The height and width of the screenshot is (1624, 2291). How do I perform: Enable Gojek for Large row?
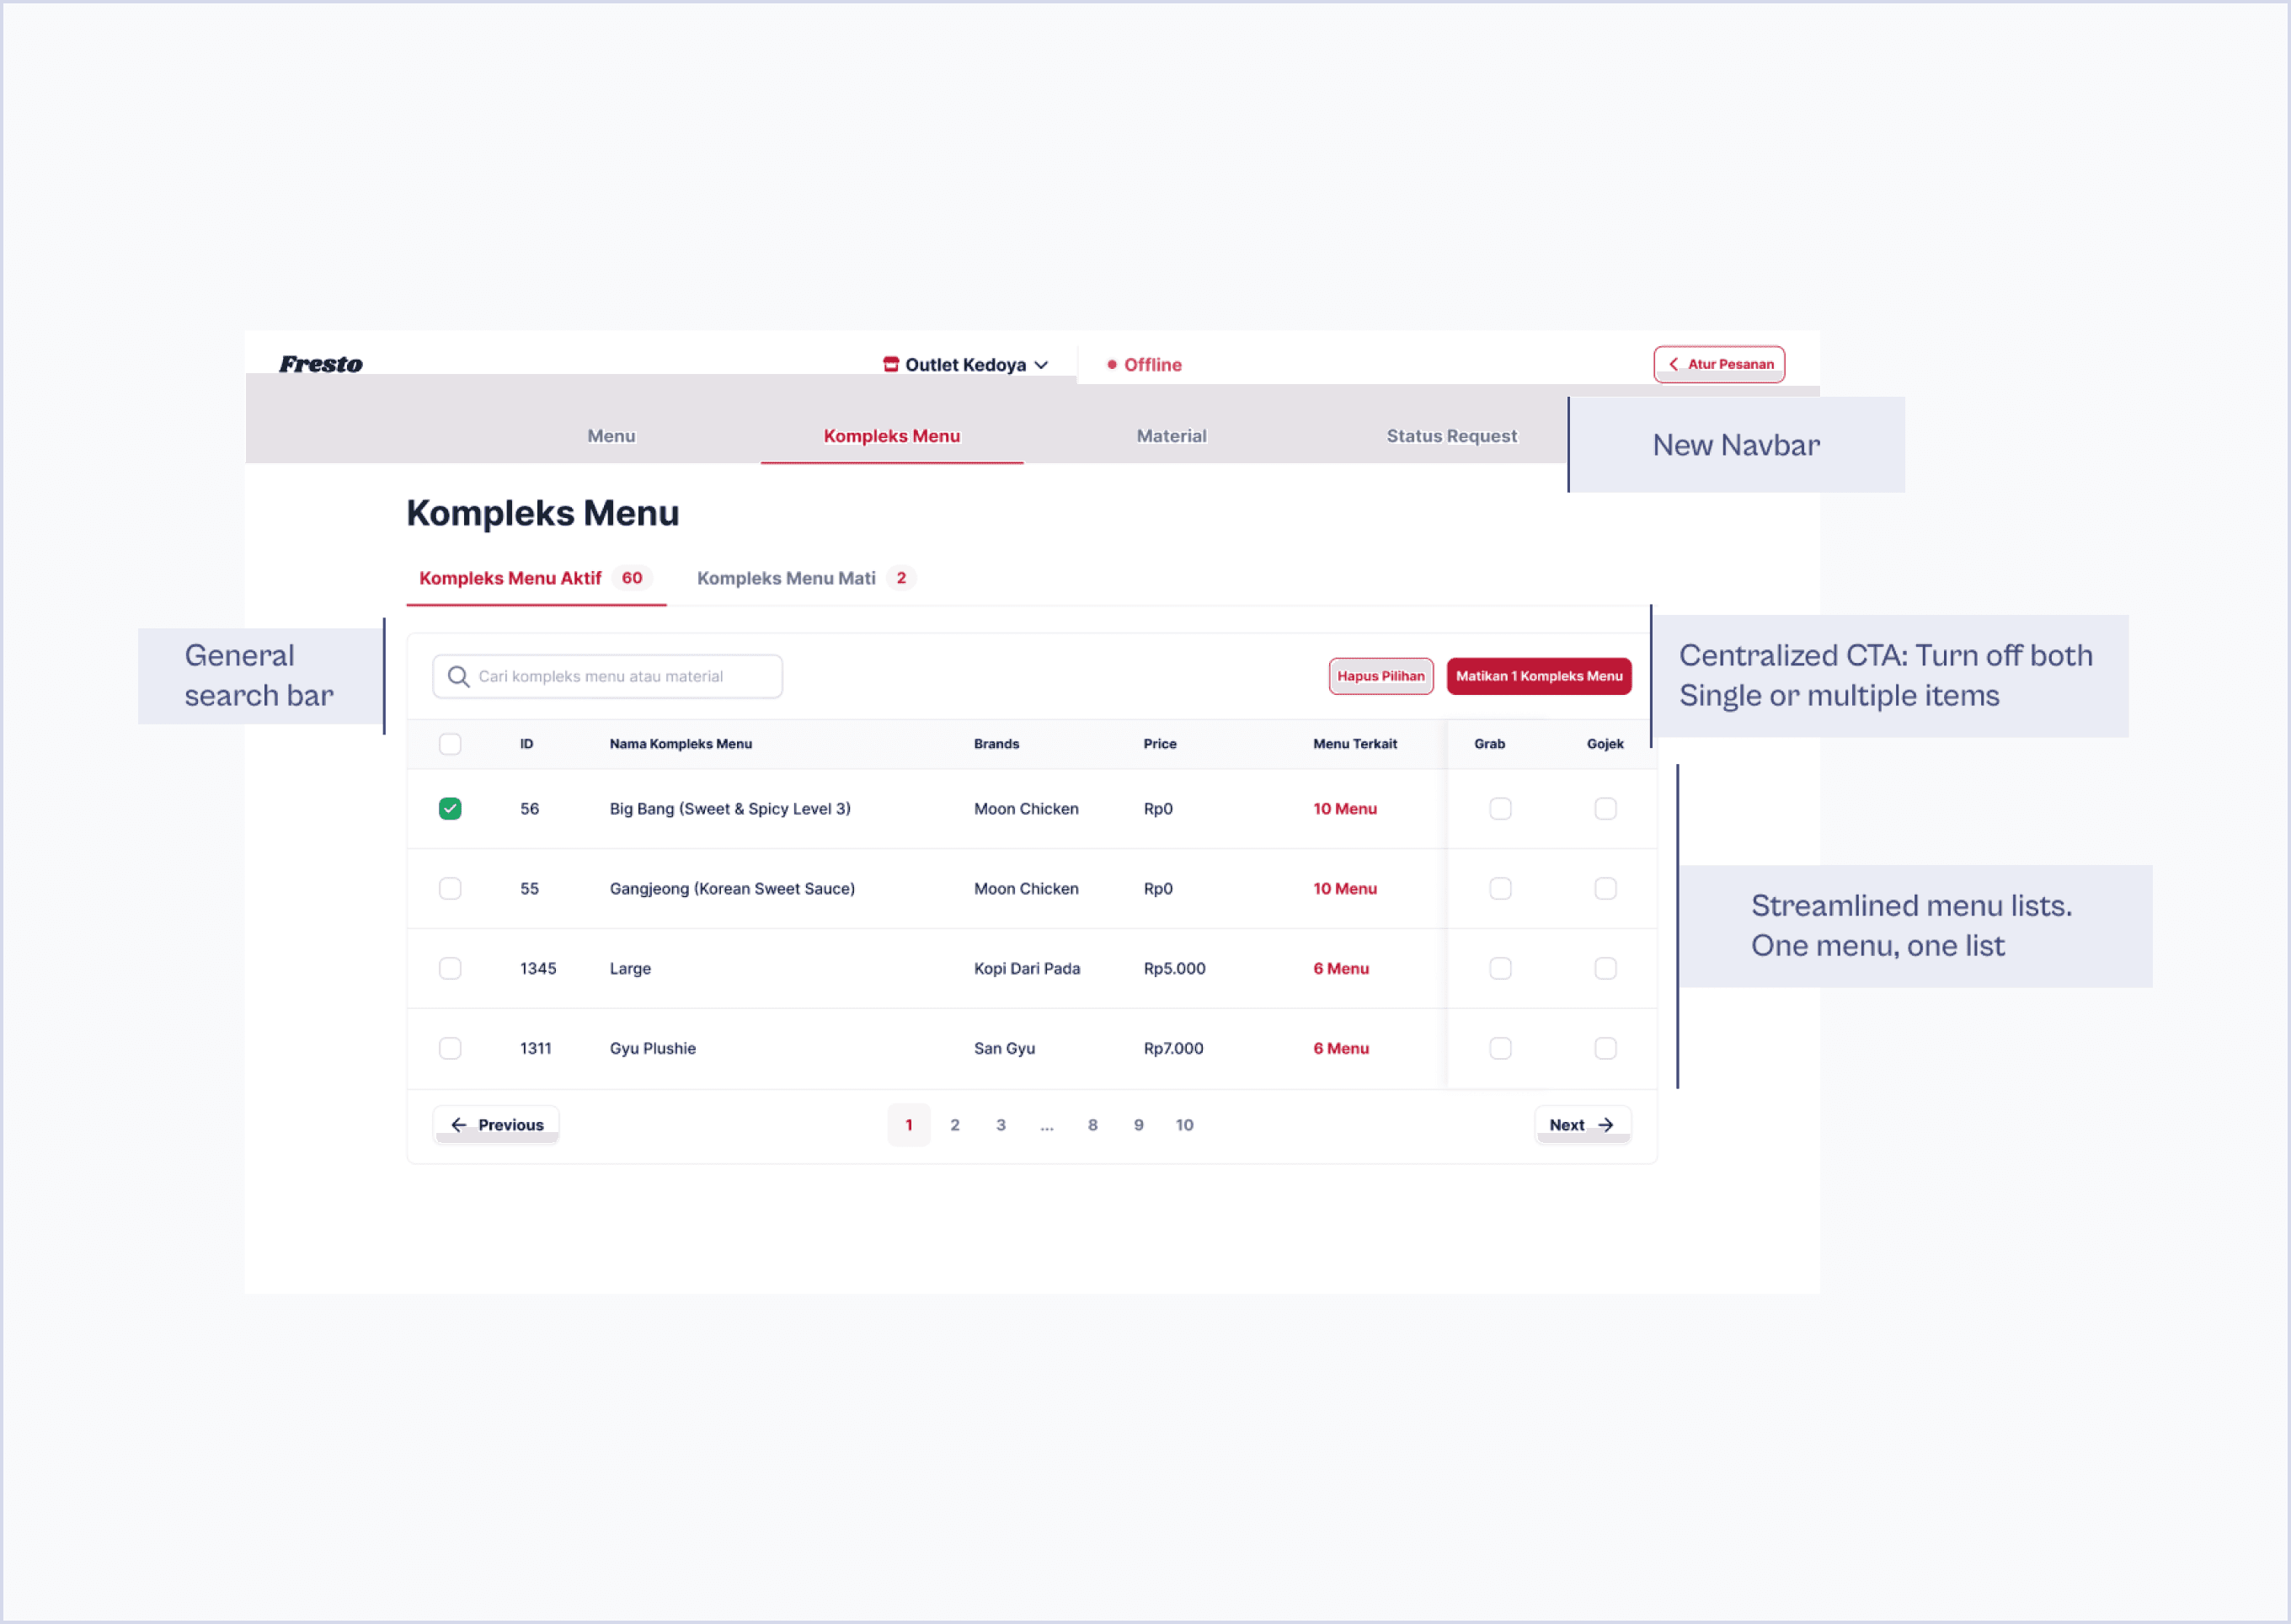(1605, 968)
